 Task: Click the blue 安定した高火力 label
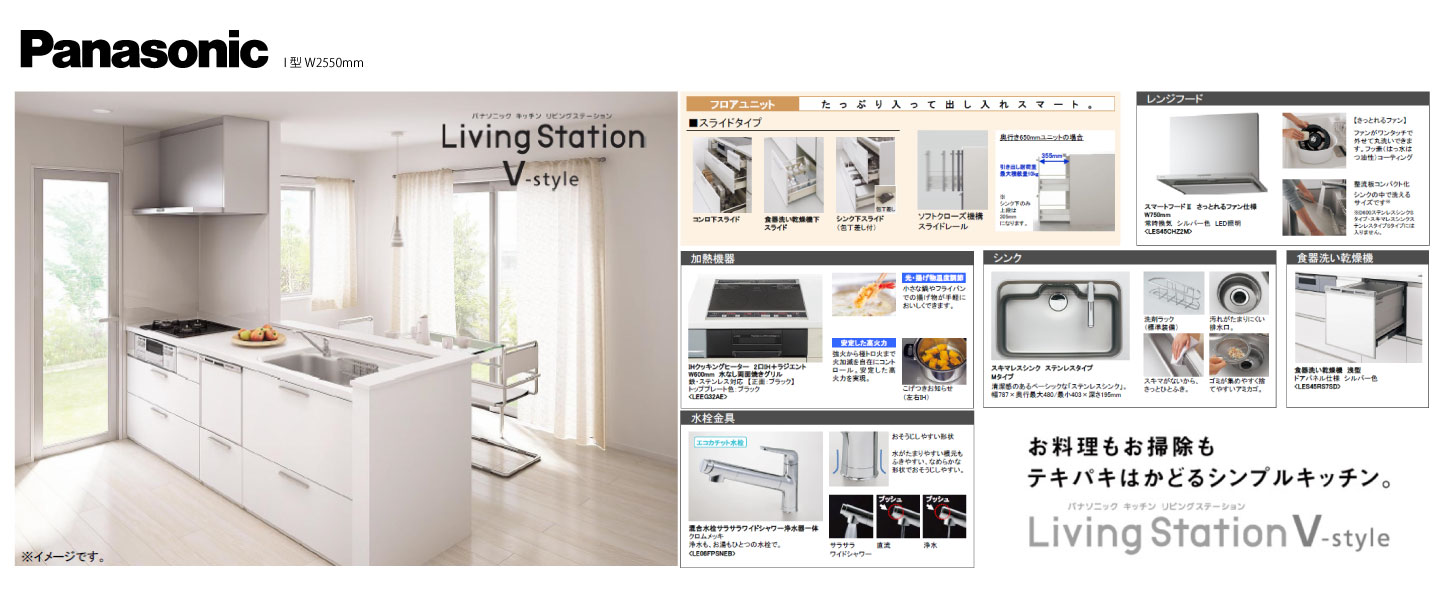point(862,342)
